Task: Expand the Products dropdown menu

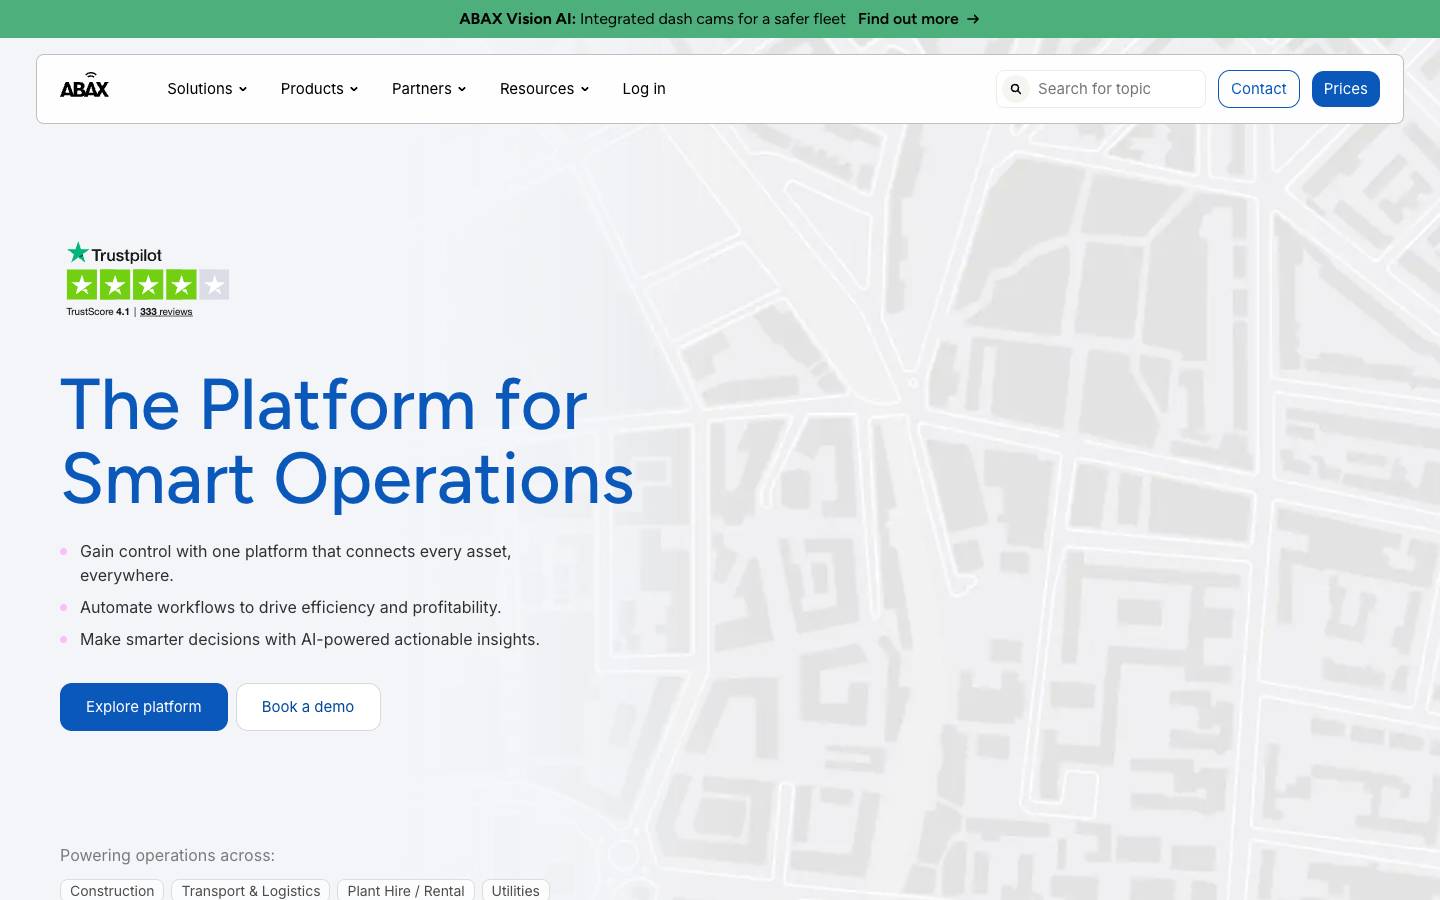Action: tap(319, 89)
